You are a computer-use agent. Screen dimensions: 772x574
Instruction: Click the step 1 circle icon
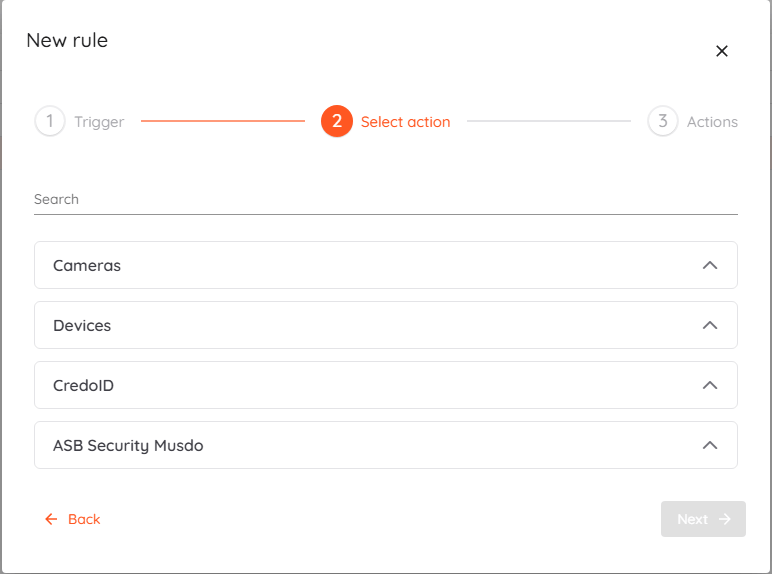(49, 122)
